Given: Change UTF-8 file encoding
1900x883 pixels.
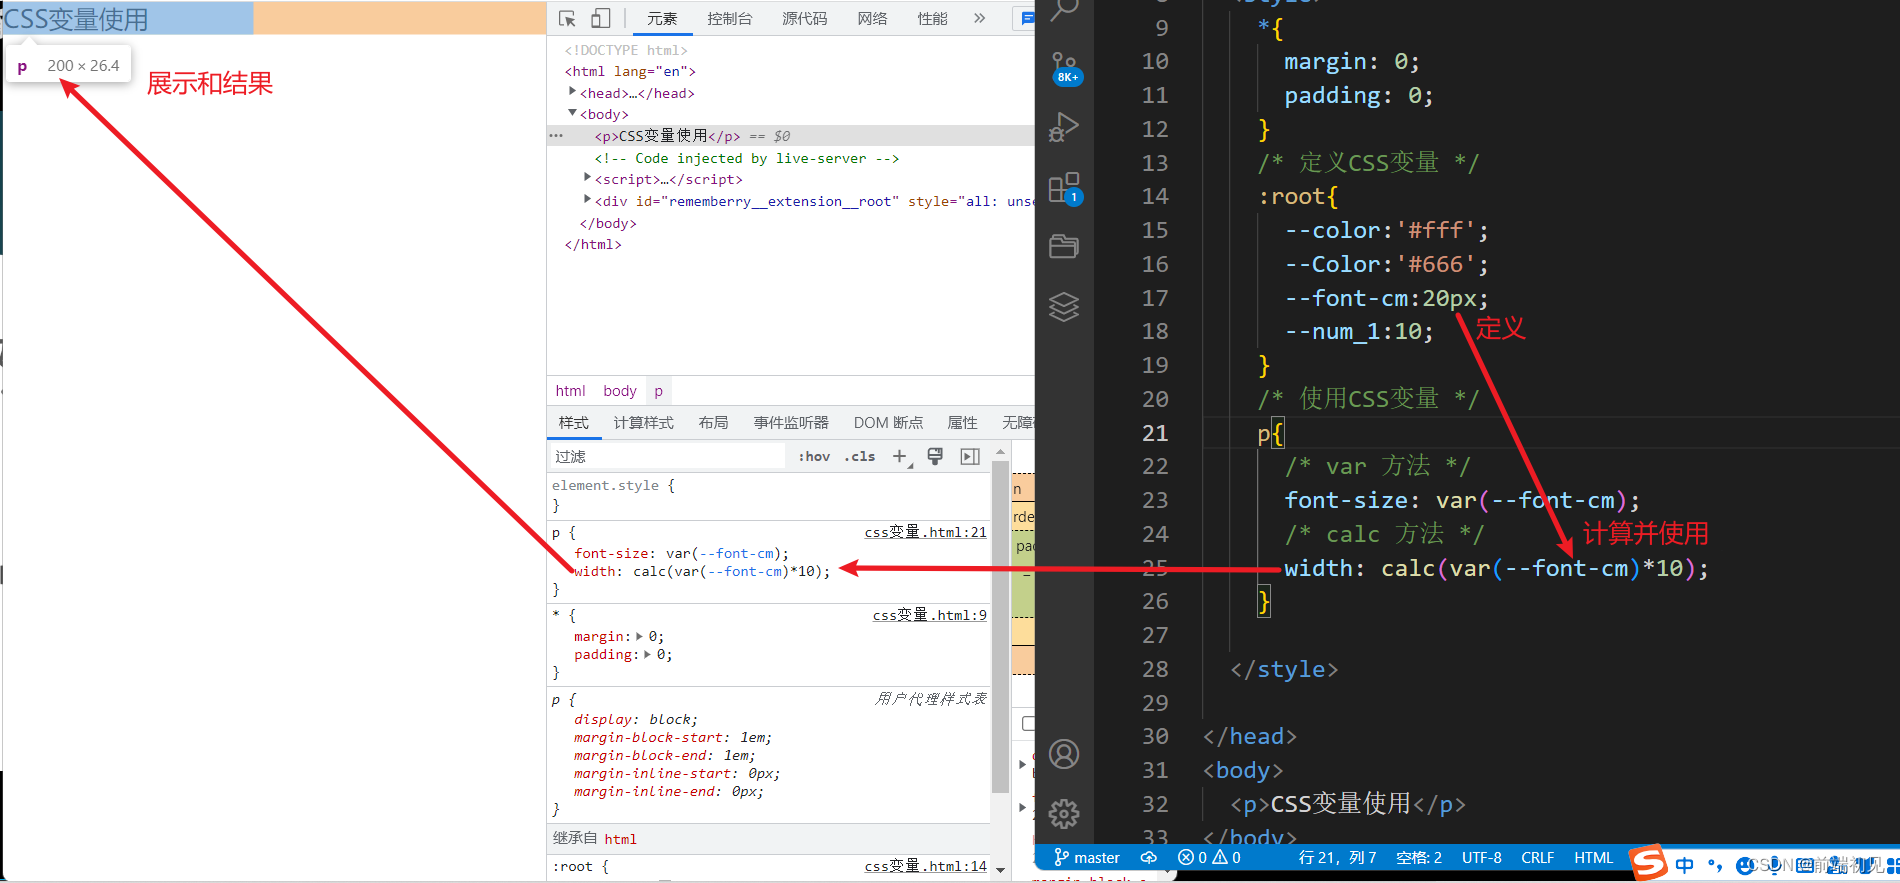Looking at the screenshot, I should coord(1482,858).
